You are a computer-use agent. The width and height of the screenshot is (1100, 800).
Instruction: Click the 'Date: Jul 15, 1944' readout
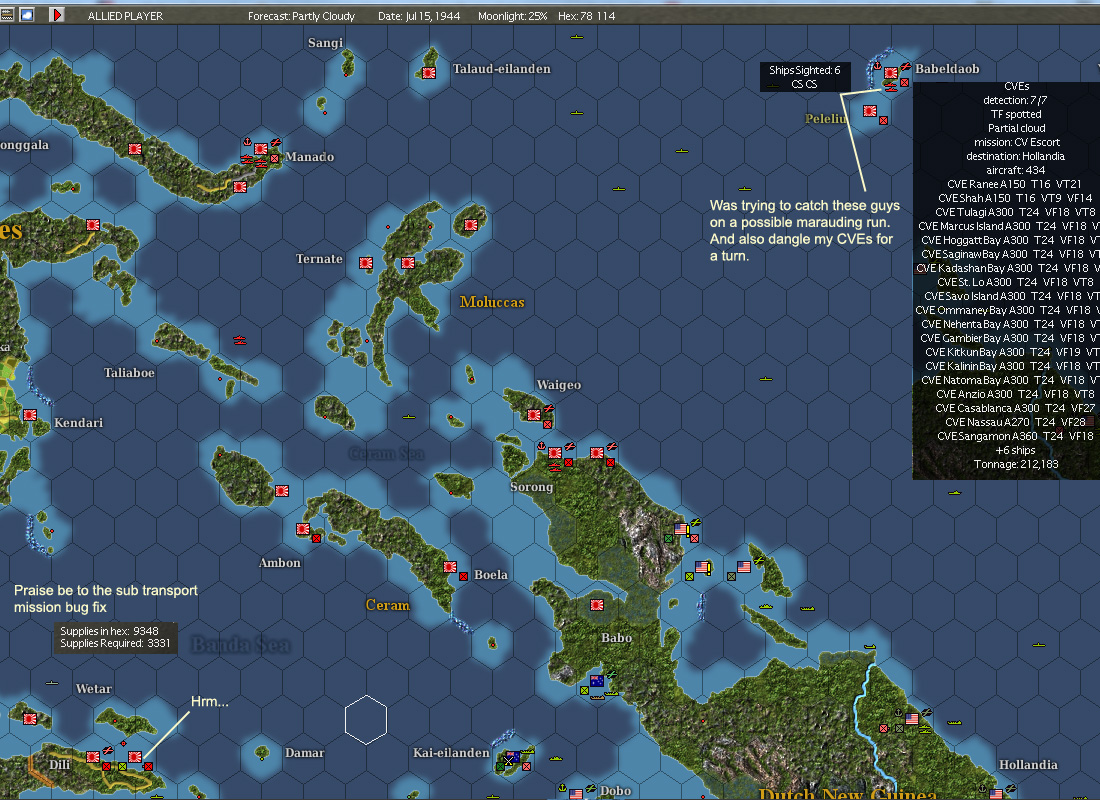(419, 15)
